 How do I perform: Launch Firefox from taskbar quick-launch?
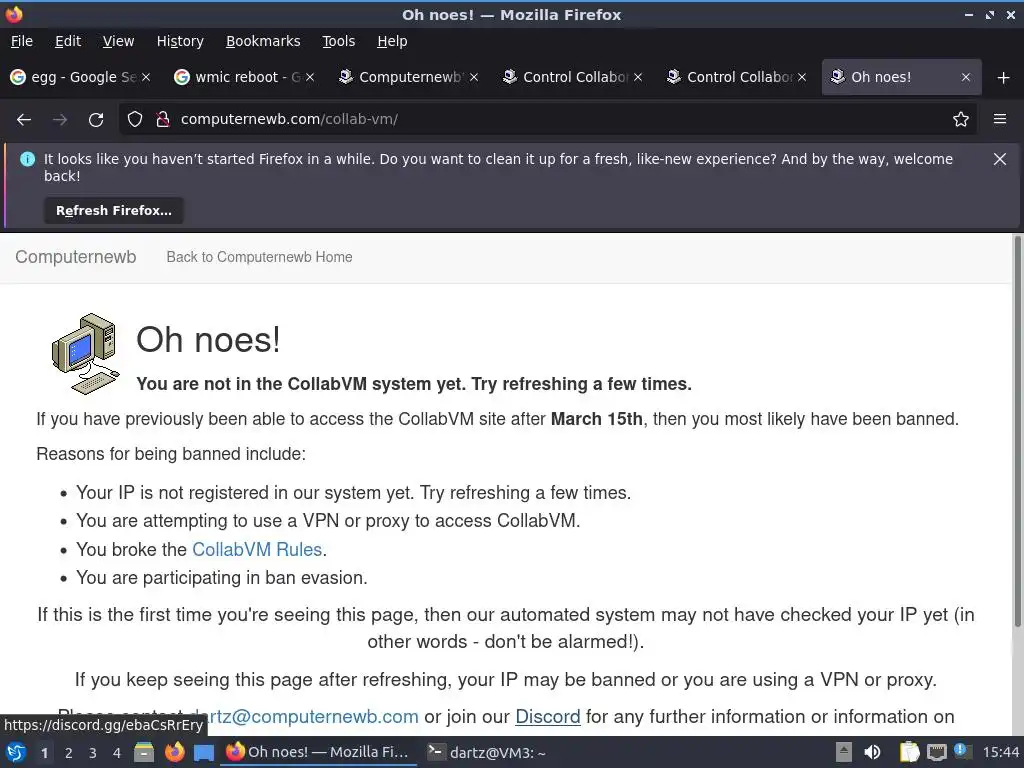174,752
